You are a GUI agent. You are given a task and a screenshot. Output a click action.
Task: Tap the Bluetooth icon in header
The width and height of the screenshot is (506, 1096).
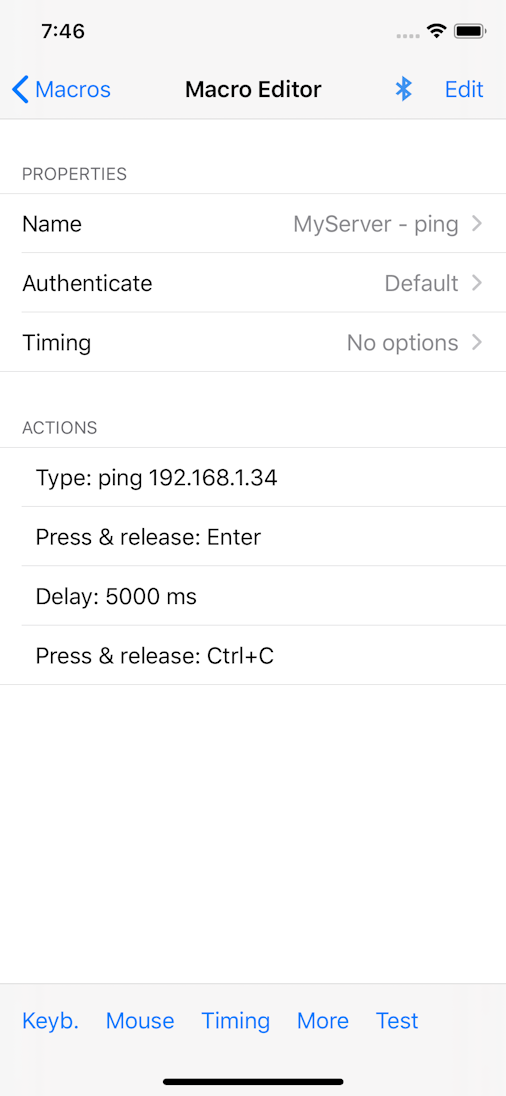[x=403, y=89]
